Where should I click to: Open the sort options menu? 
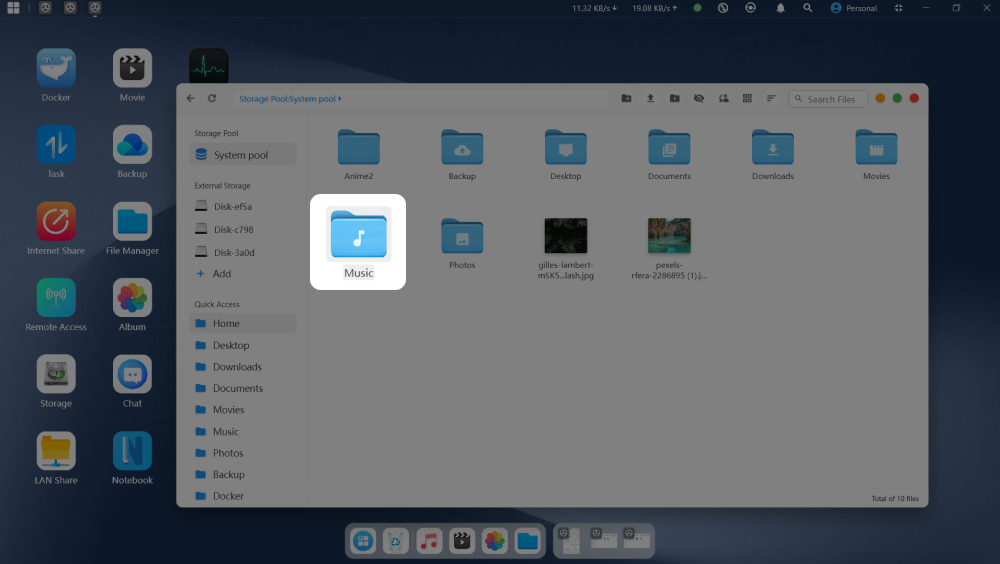coord(771,98)
